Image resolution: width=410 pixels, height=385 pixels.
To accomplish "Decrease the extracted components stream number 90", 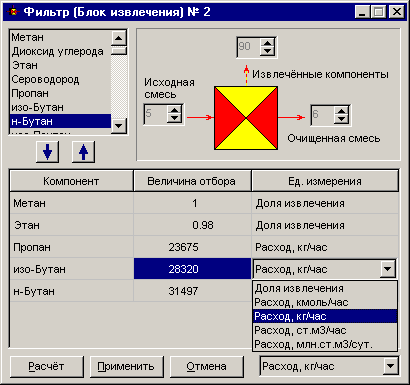I will click(x=267, y=51).
